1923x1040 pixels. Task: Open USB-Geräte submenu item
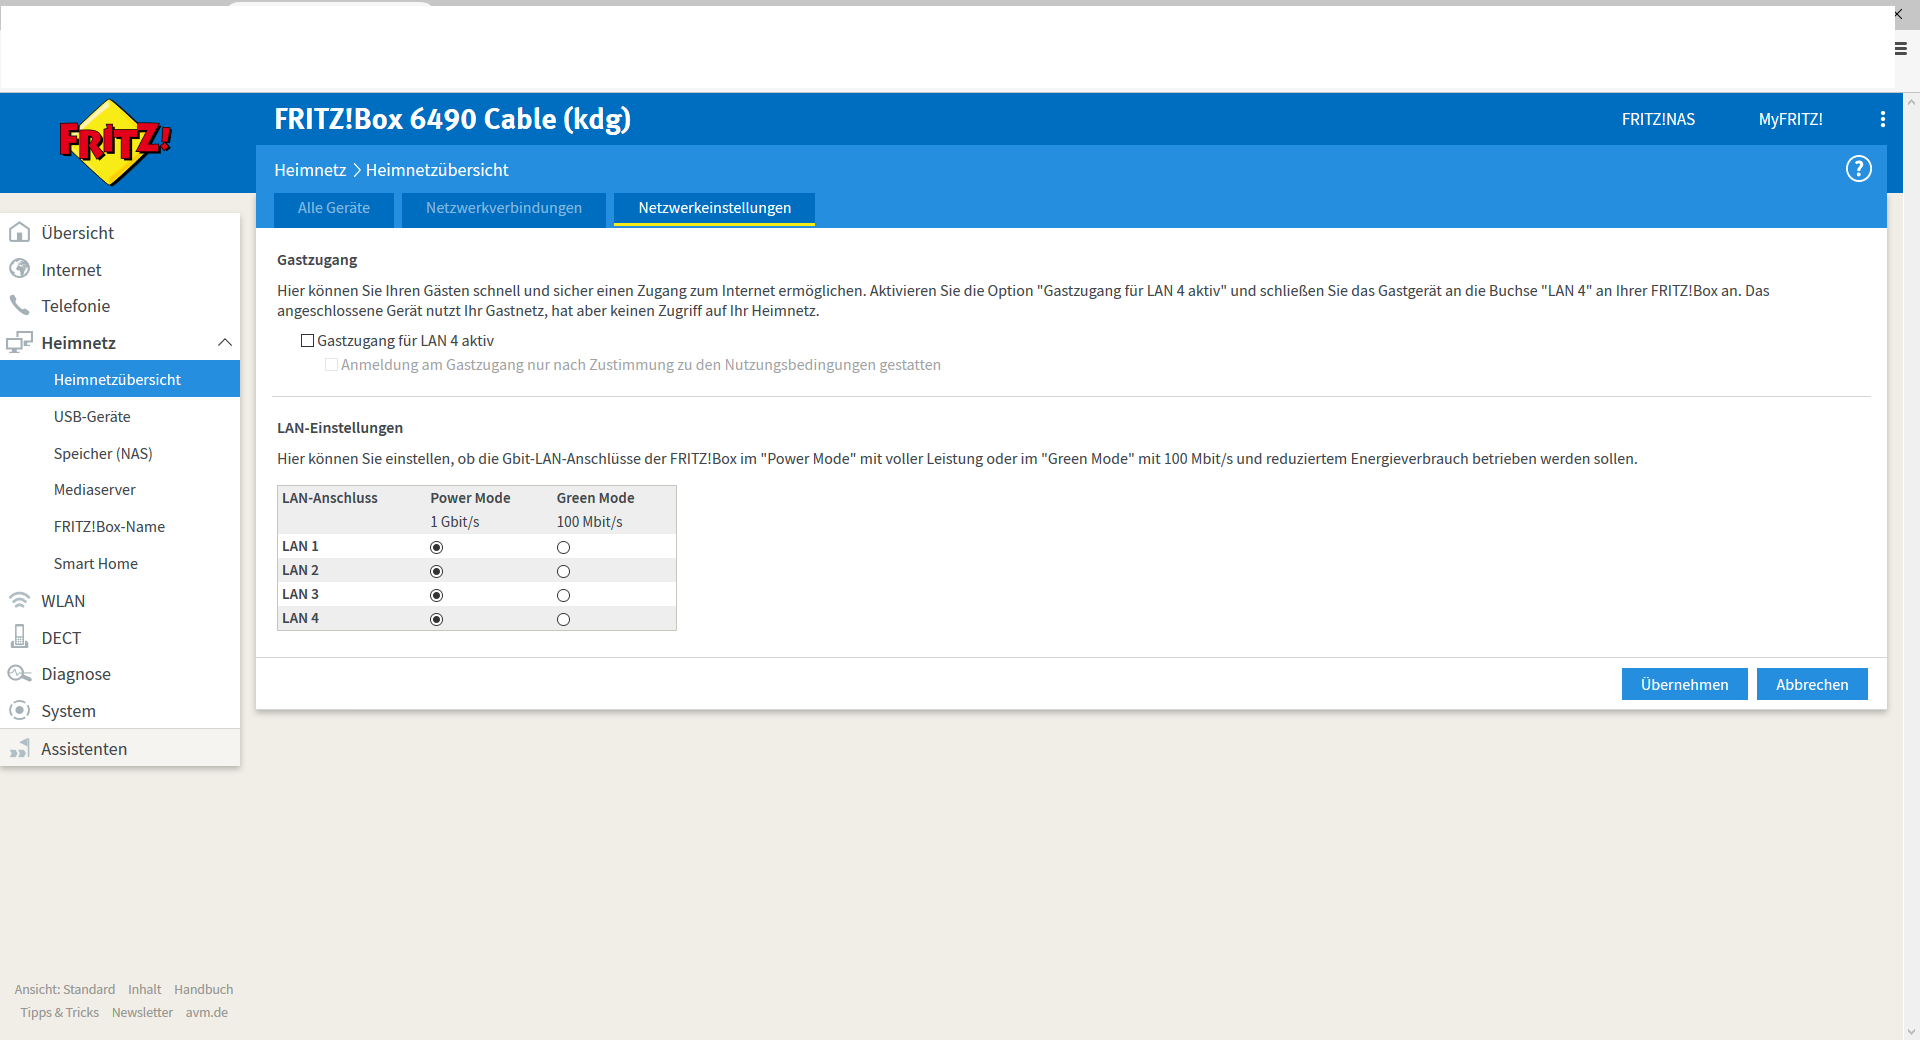[92, 416]
